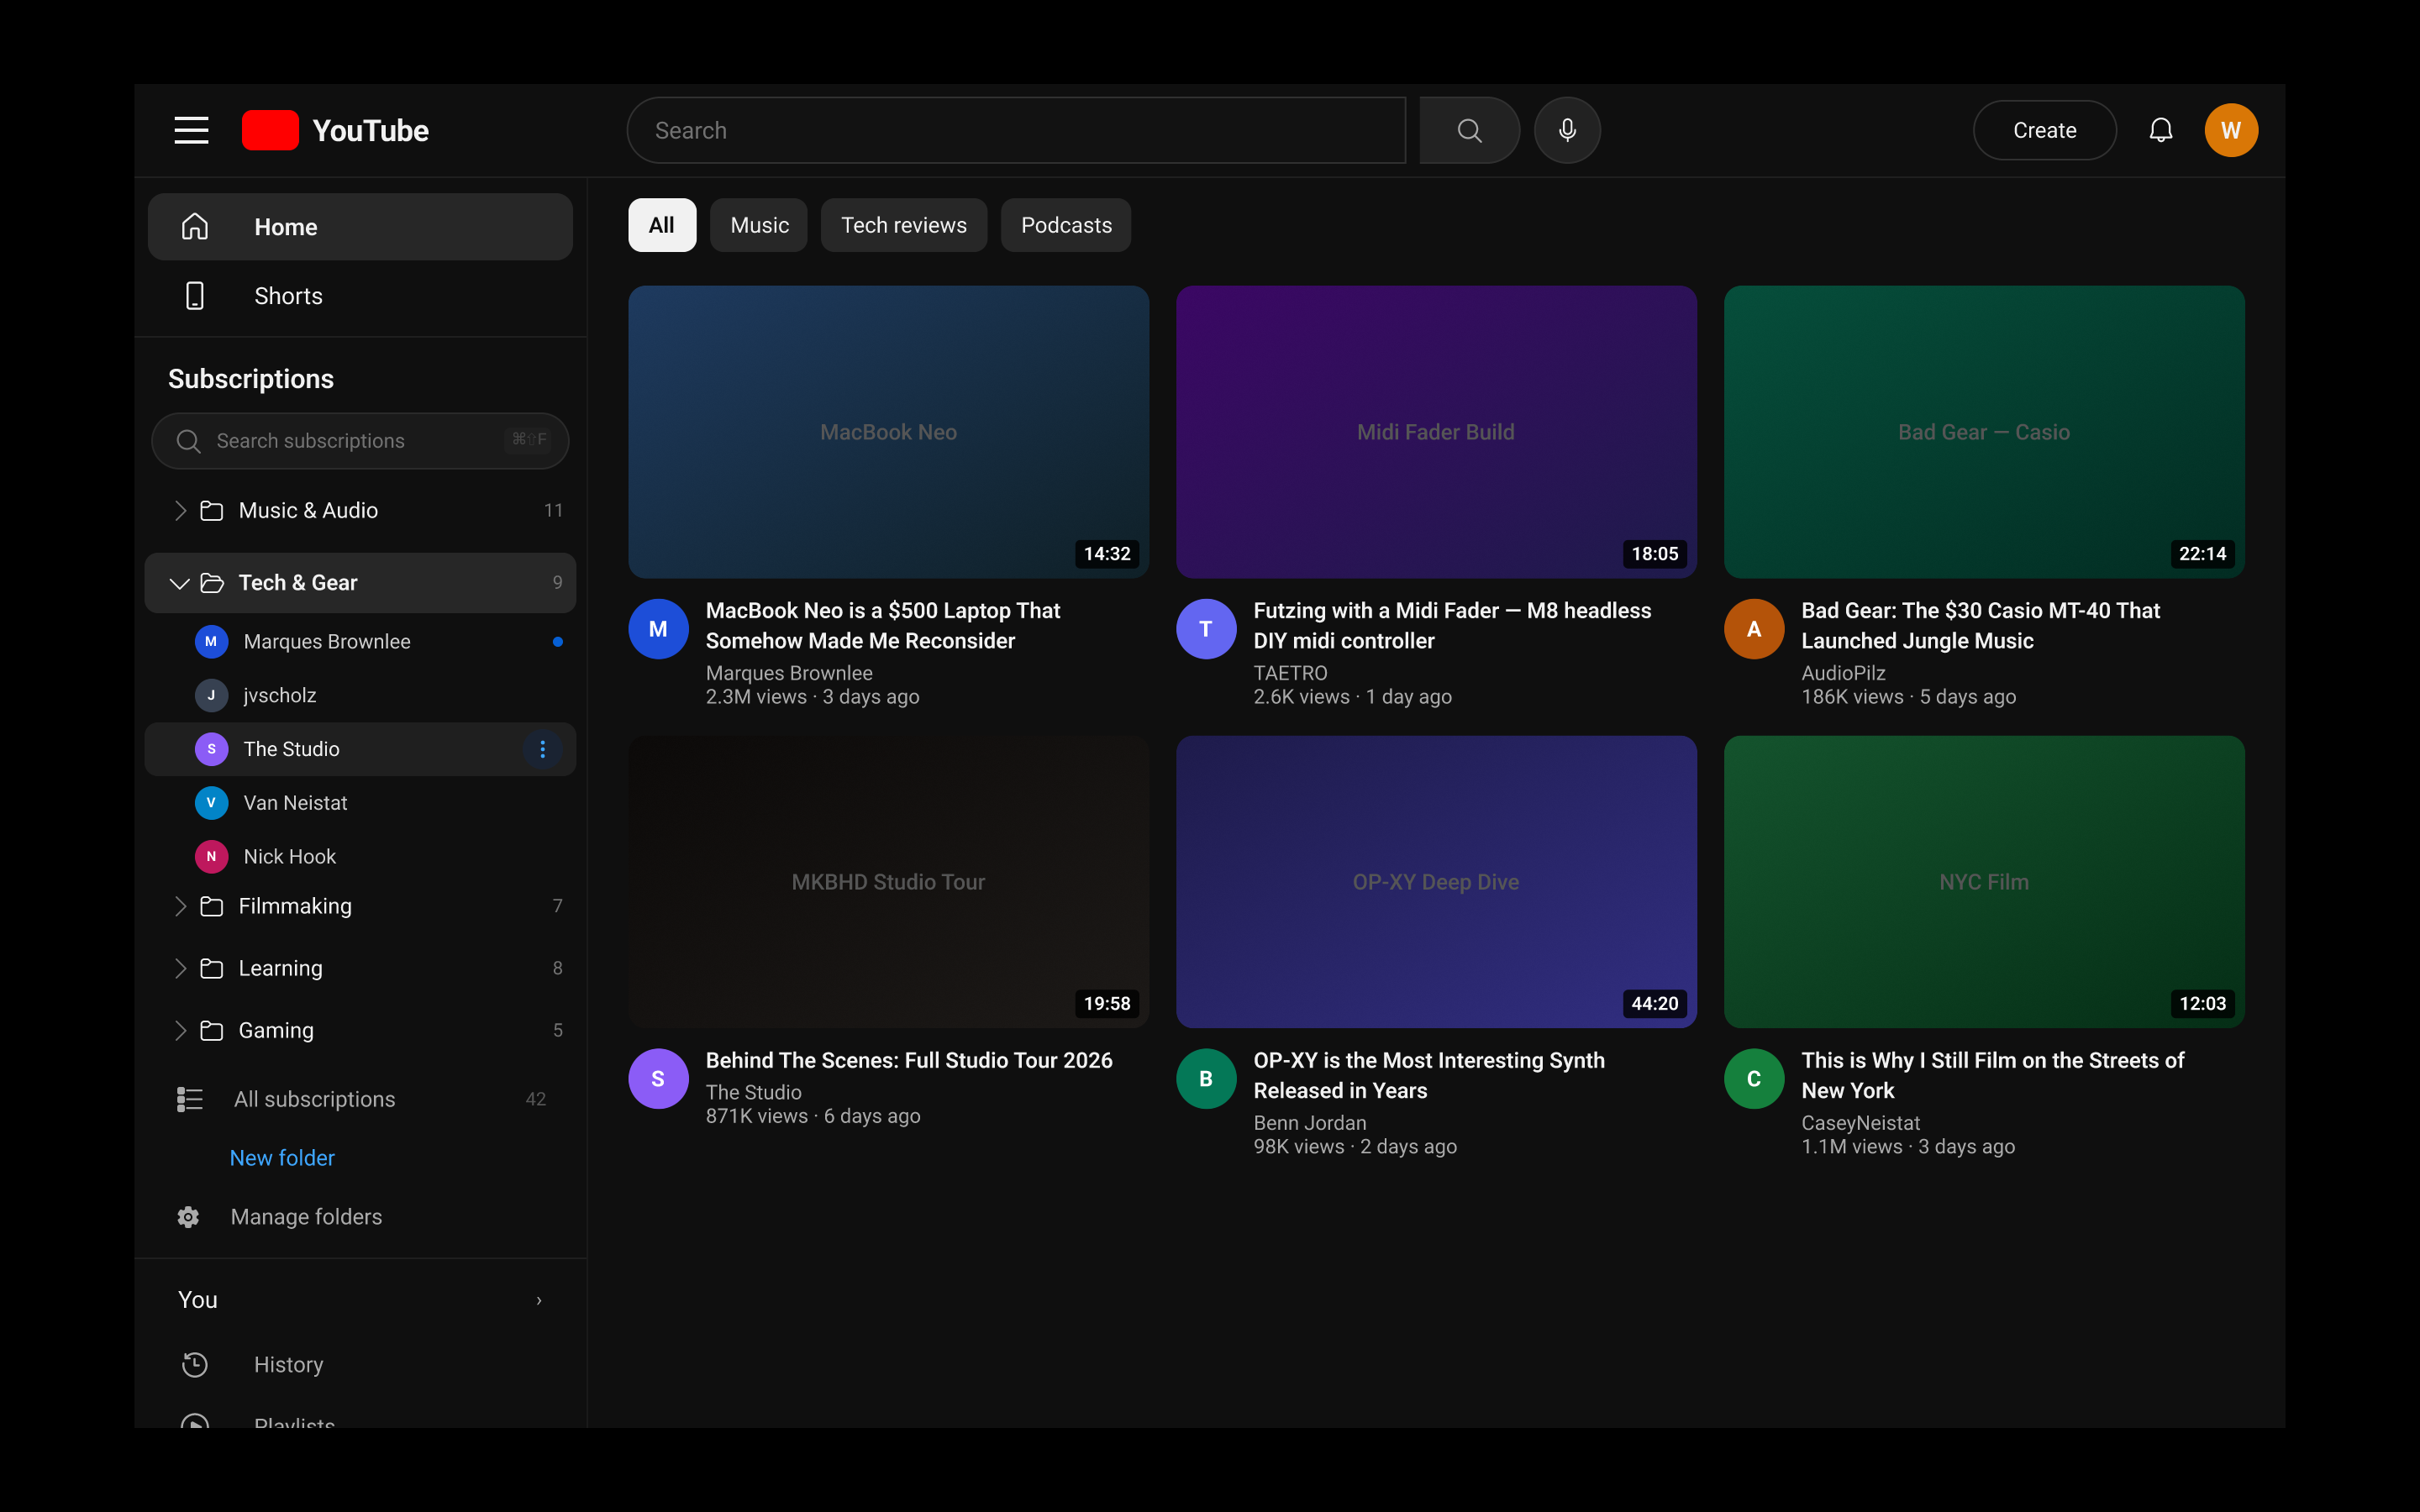Open History page label
2420x1512 pixels.
click(x=289, y=1365)
